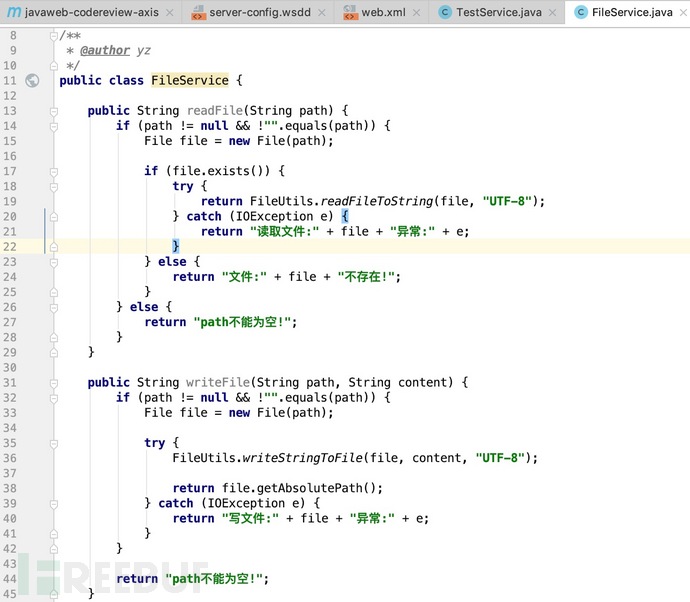The width and height of the screenshot is (690, 602).
Task: Click the writeStringToFile method call
Action: tap(303, 458)
